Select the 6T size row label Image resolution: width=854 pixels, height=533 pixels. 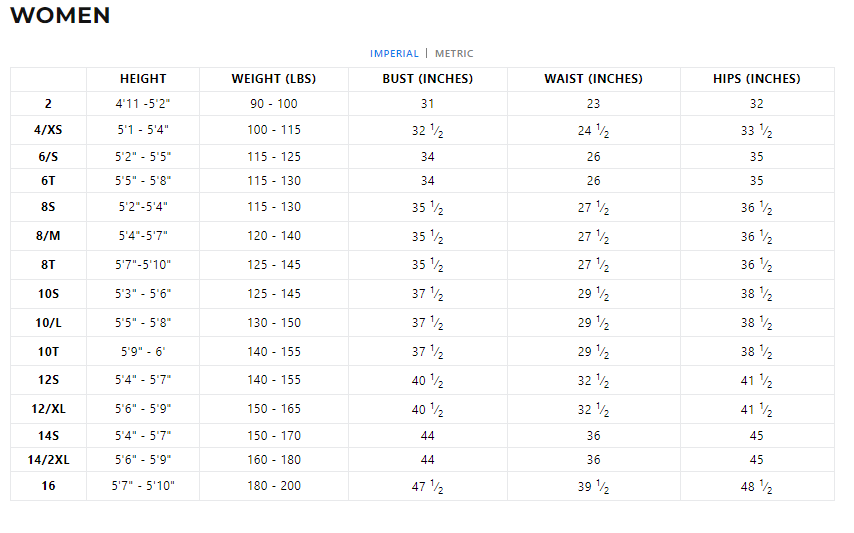[x=48, y=181]
